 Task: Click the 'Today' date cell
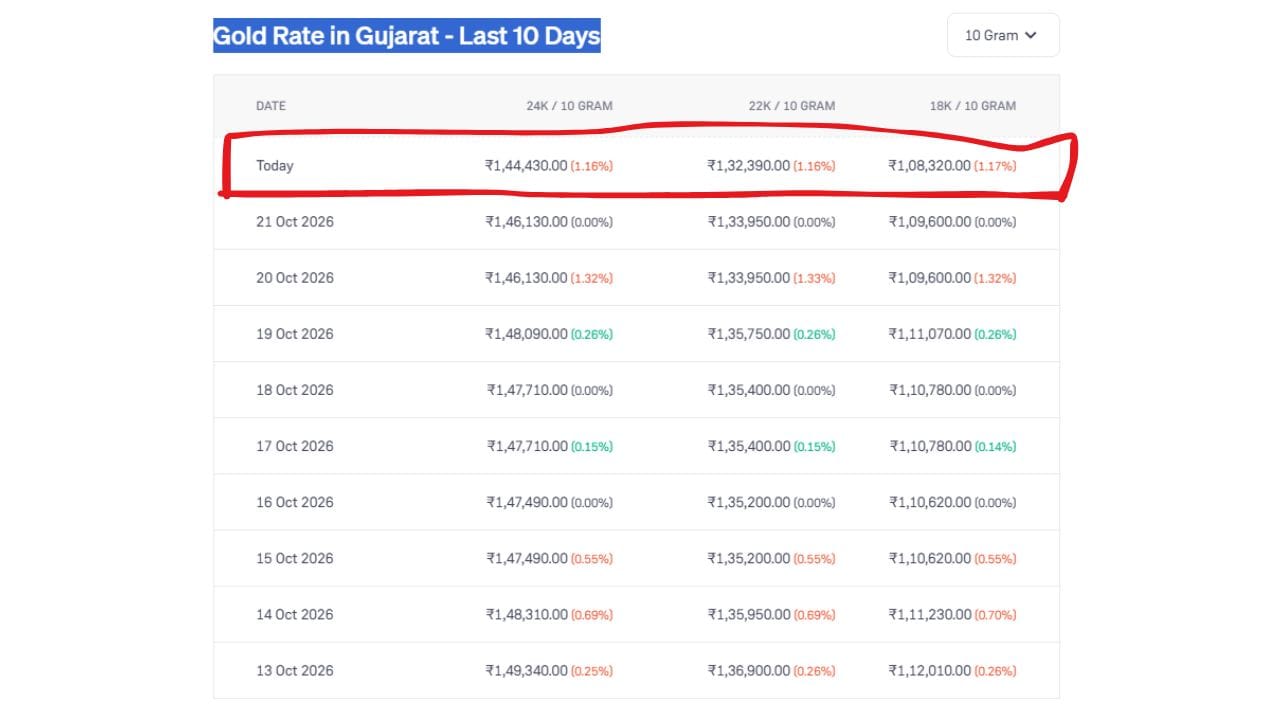tap(275, 166)
